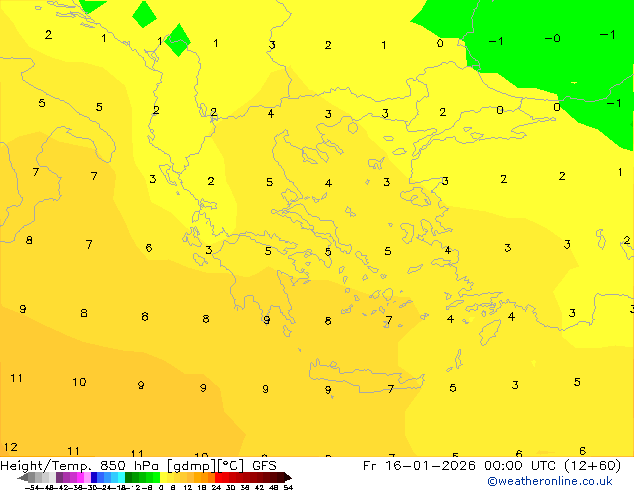This screenshot has height=490, width=634.
Task: Click the outline of Crete island
Action: (x=366, y=376)
